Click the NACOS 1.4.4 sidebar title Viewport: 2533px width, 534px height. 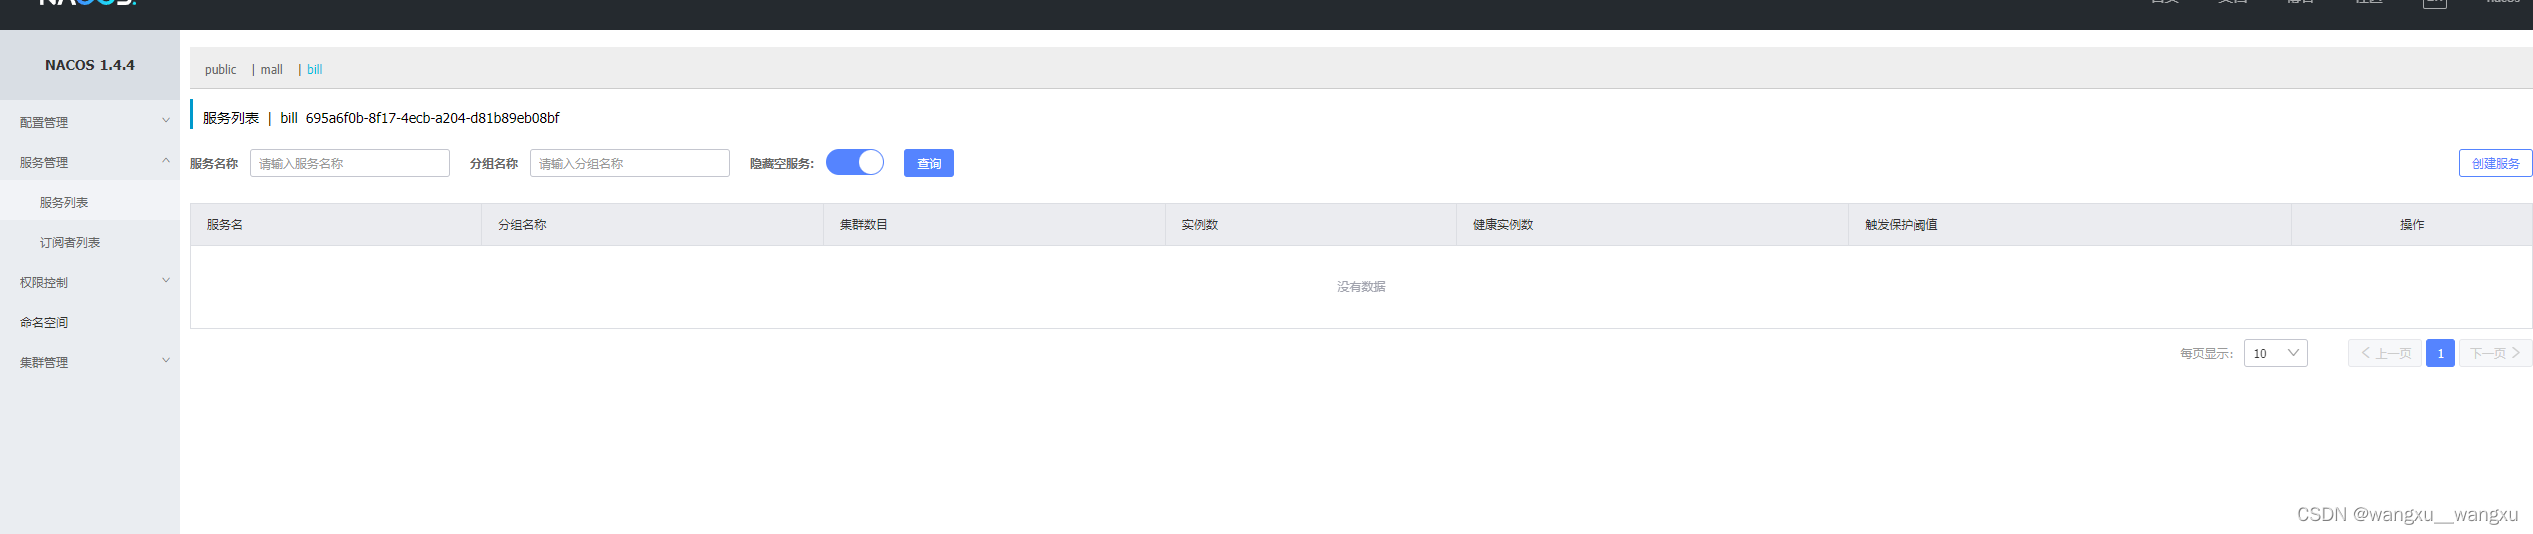tap(90, 65)
